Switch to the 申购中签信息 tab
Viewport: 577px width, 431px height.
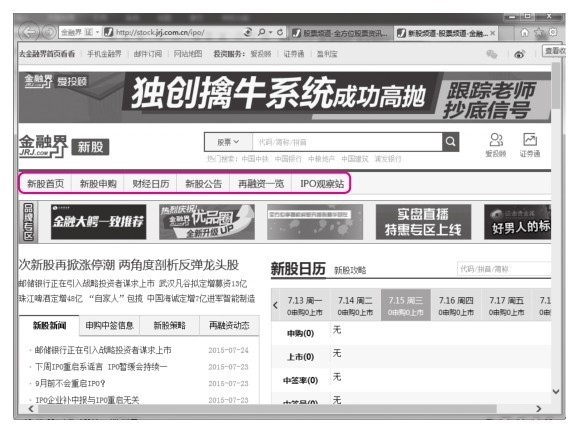pos(109,325)
